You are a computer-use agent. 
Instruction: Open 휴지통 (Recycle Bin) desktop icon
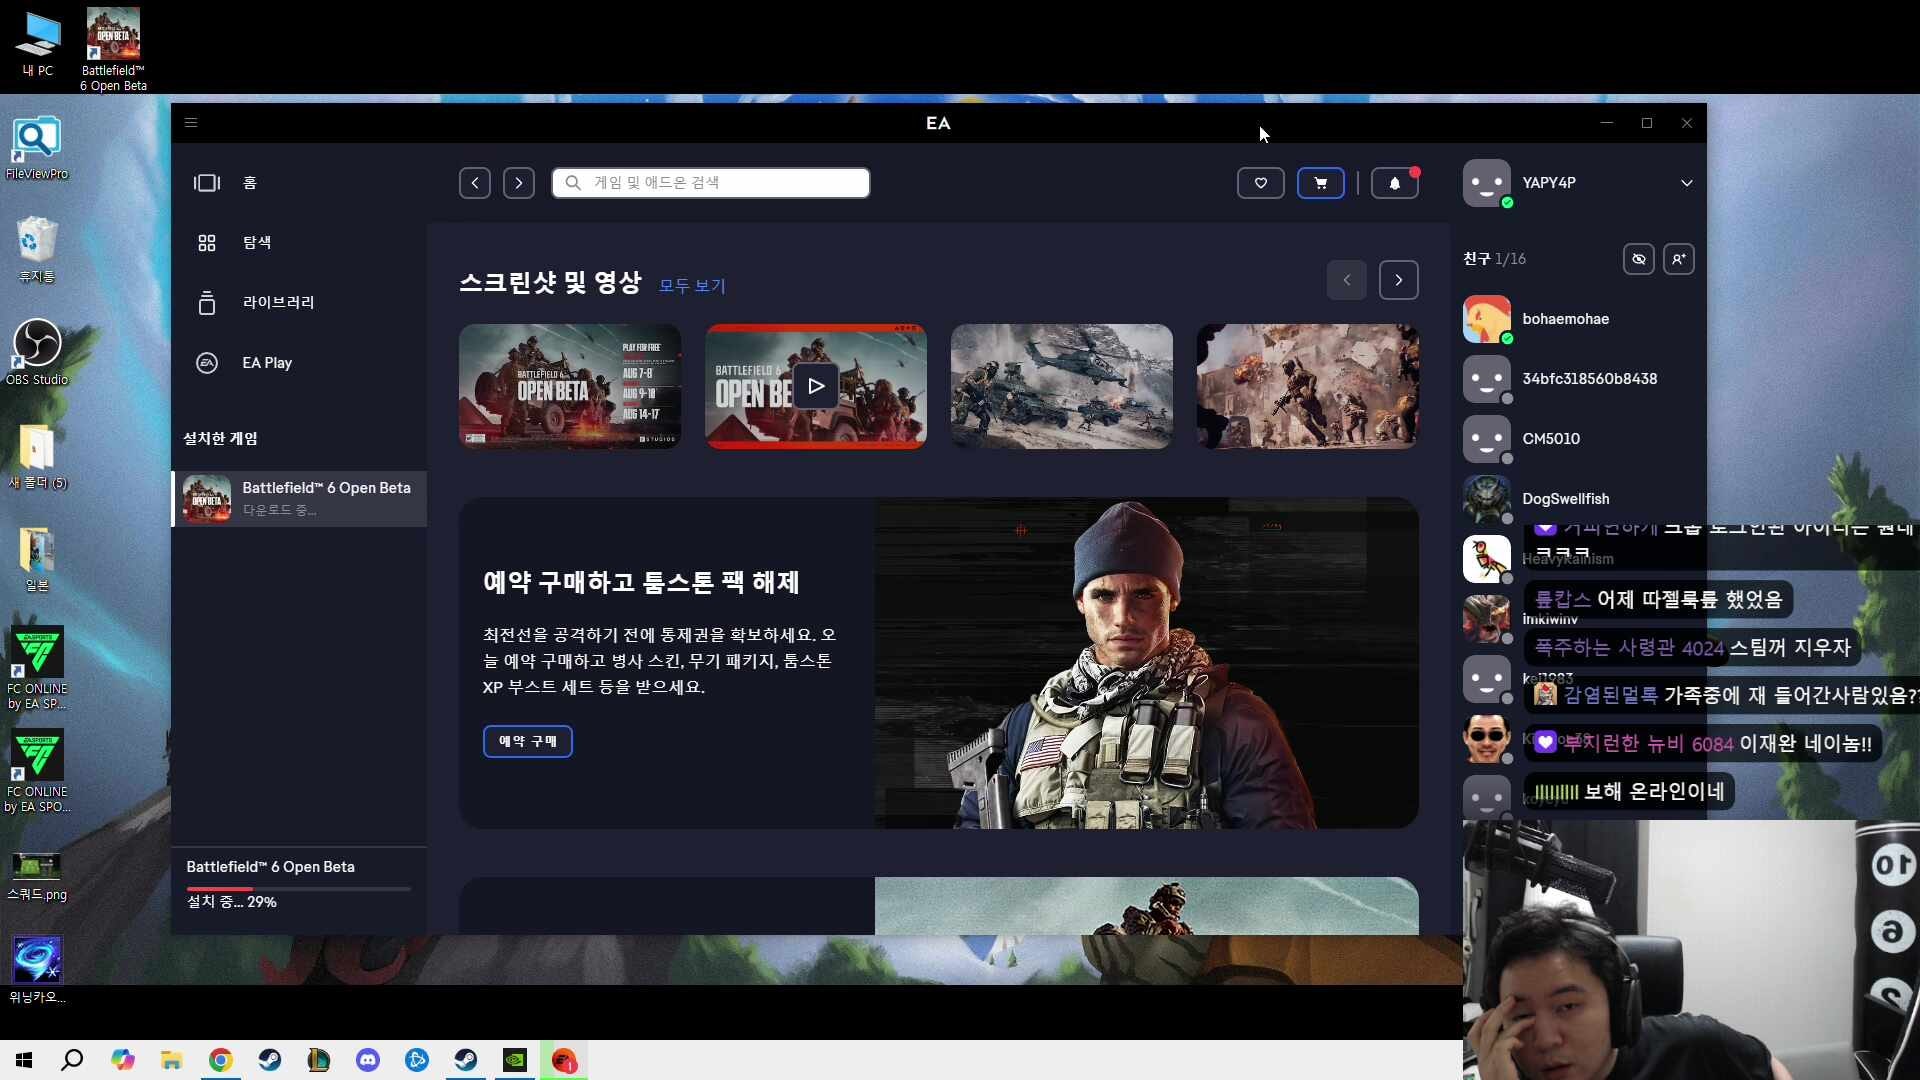(37, 250)
